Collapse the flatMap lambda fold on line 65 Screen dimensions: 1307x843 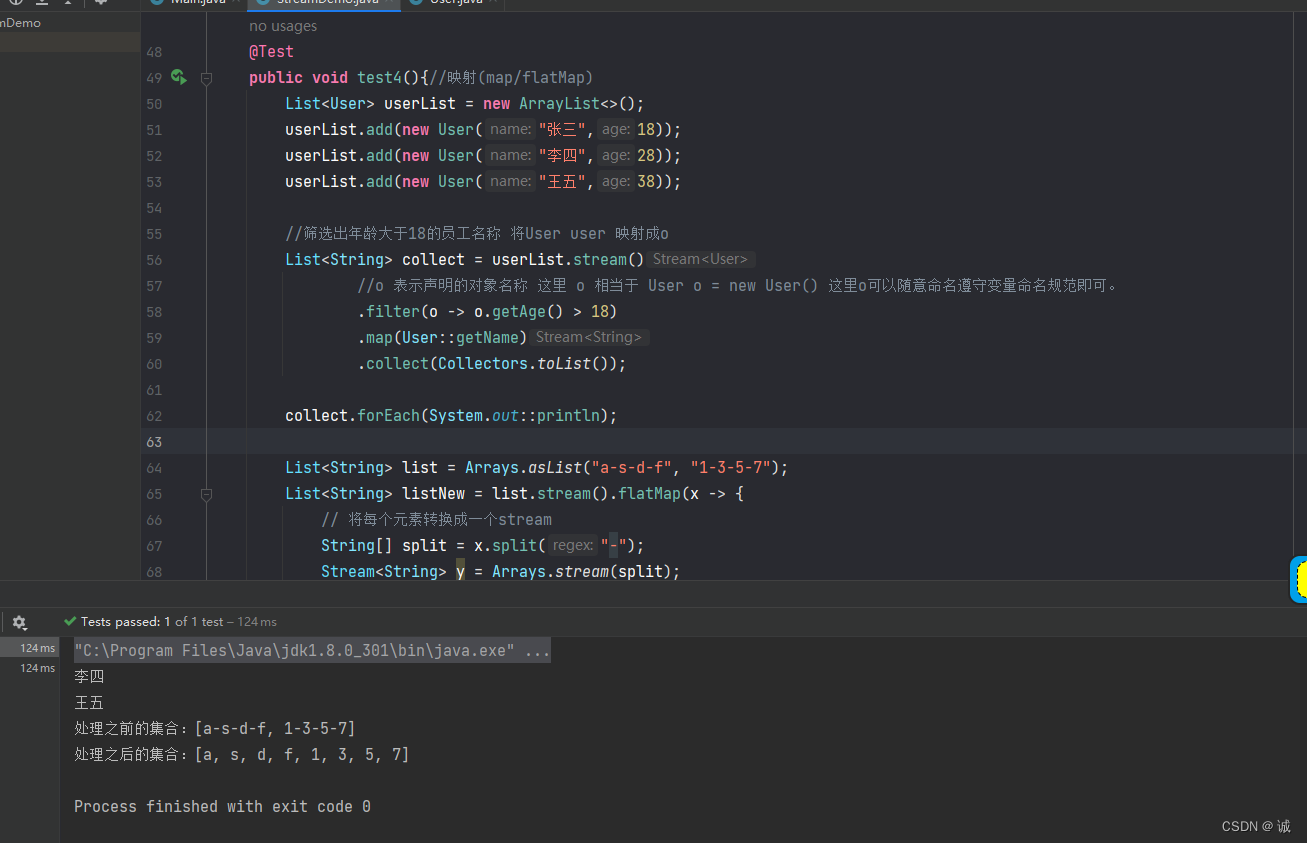click(206, 494)
